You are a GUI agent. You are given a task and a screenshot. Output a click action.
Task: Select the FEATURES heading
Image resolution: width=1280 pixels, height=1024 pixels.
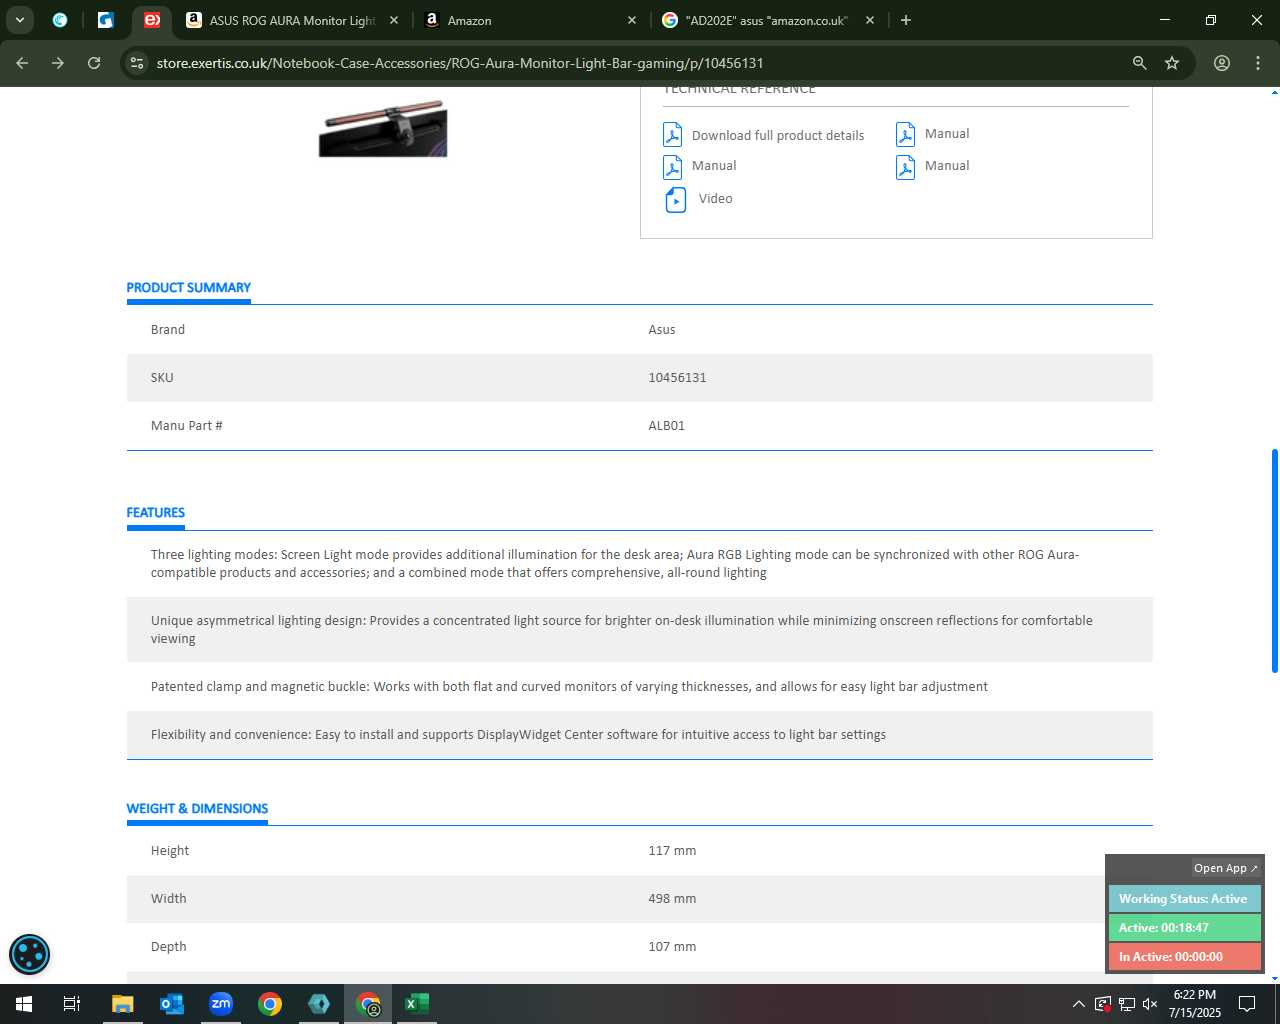[156, 513]
